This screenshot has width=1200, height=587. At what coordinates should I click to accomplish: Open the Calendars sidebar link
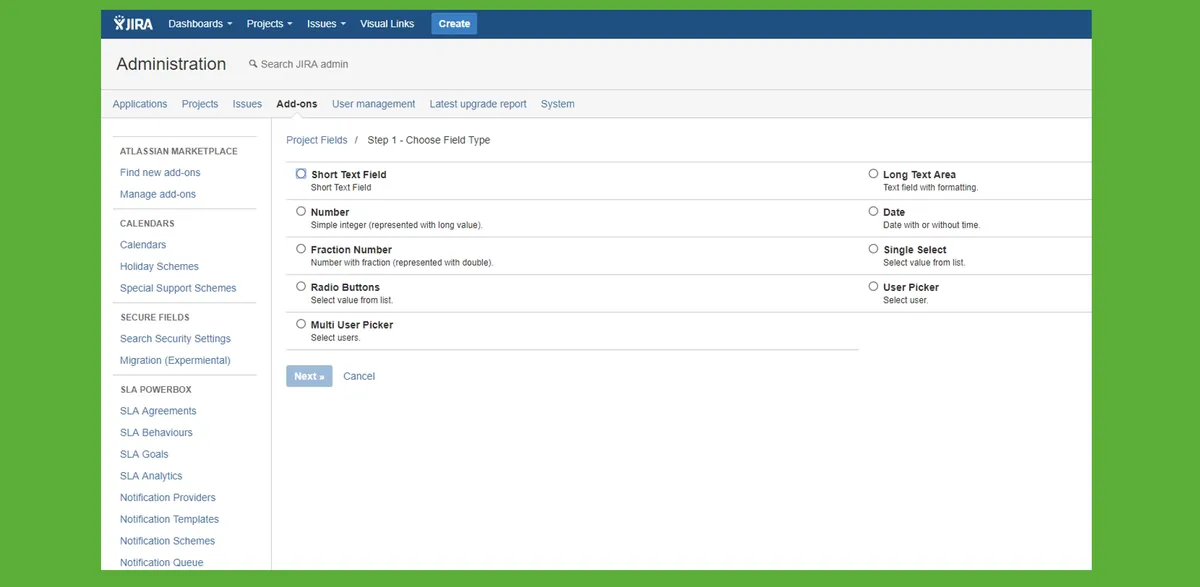coord(143,245)
